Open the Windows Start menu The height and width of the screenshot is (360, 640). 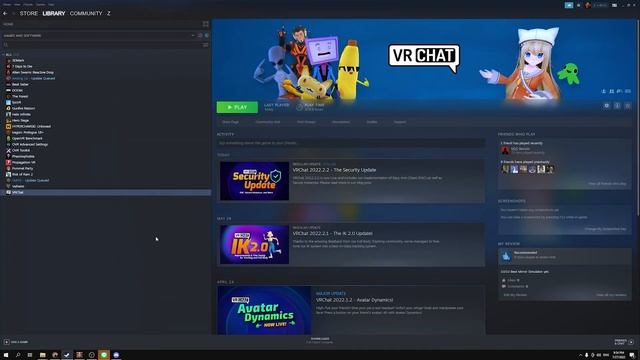coord(6,355)
